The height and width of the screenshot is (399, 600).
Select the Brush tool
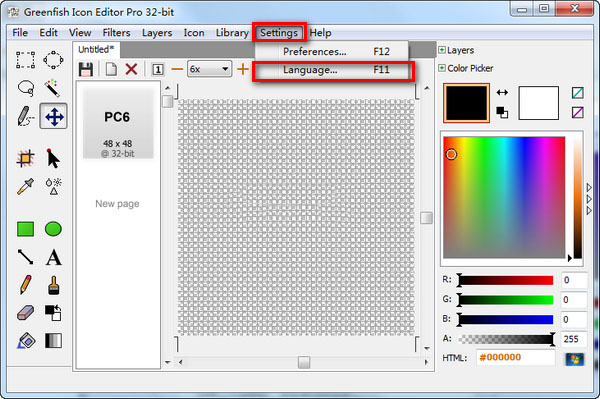pos(54,285)
